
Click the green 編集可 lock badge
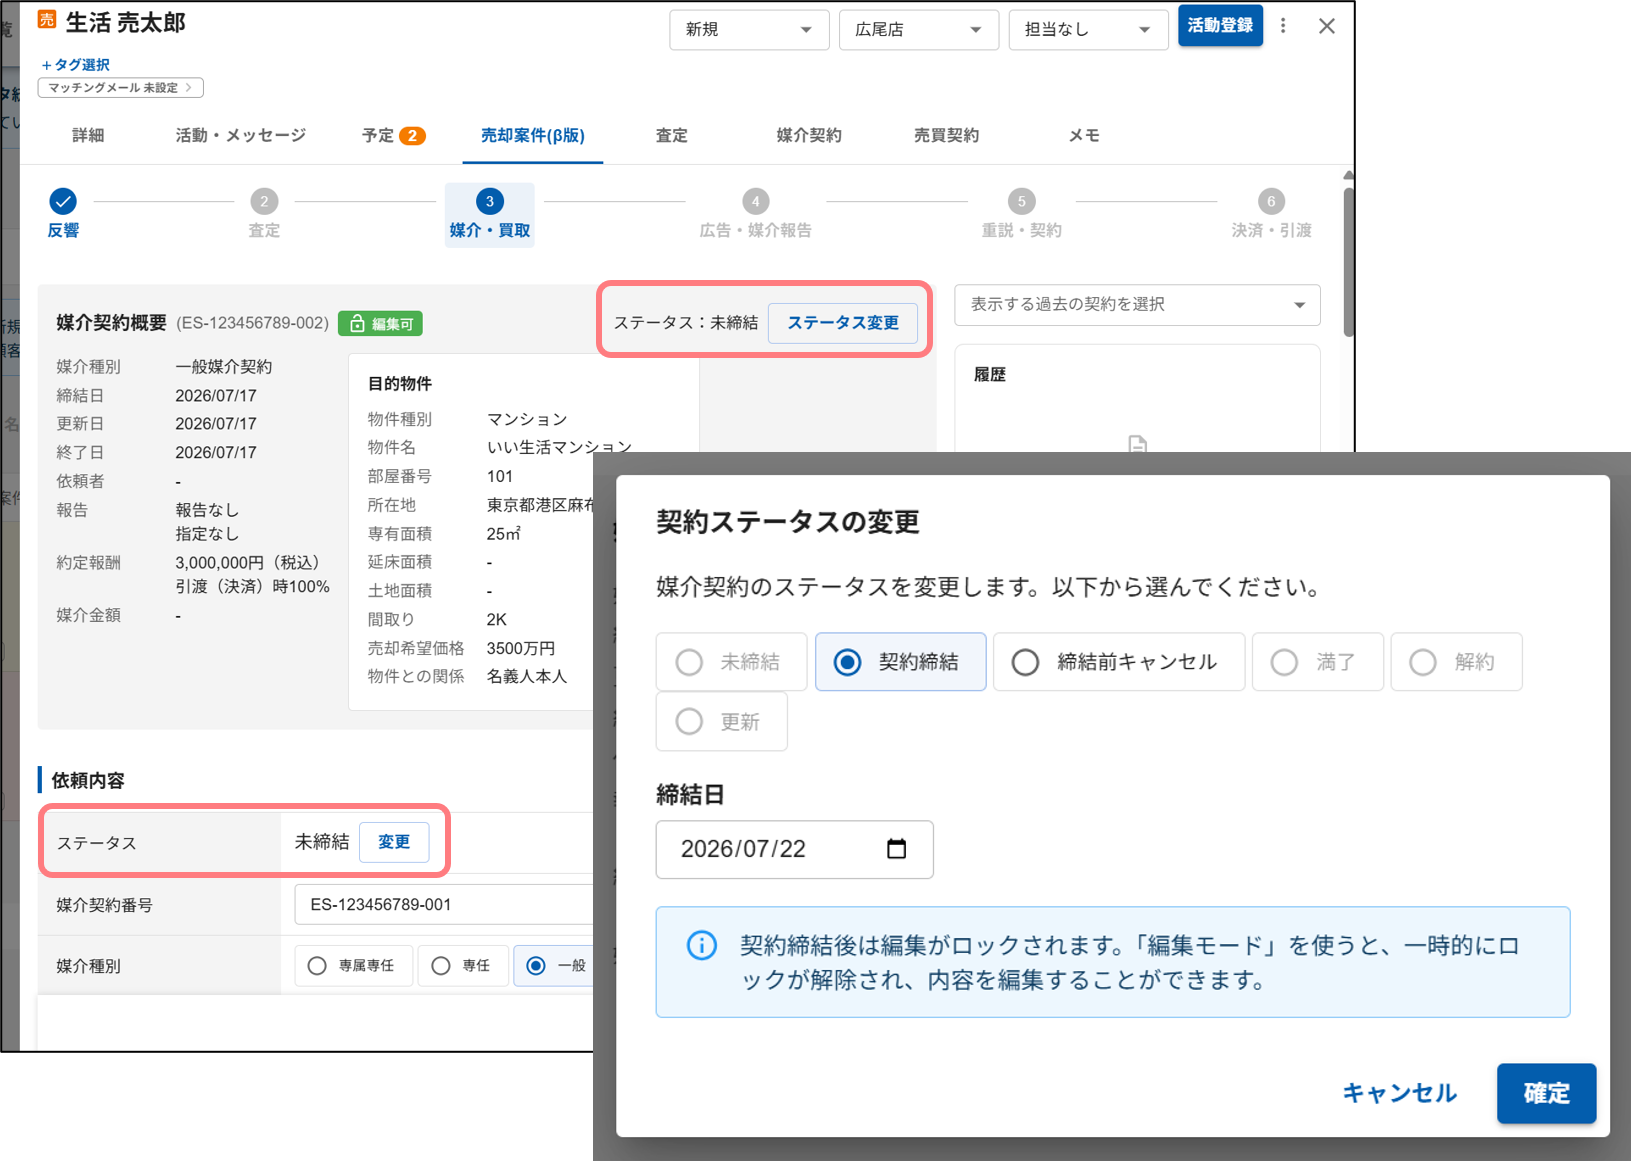(380, 324)
